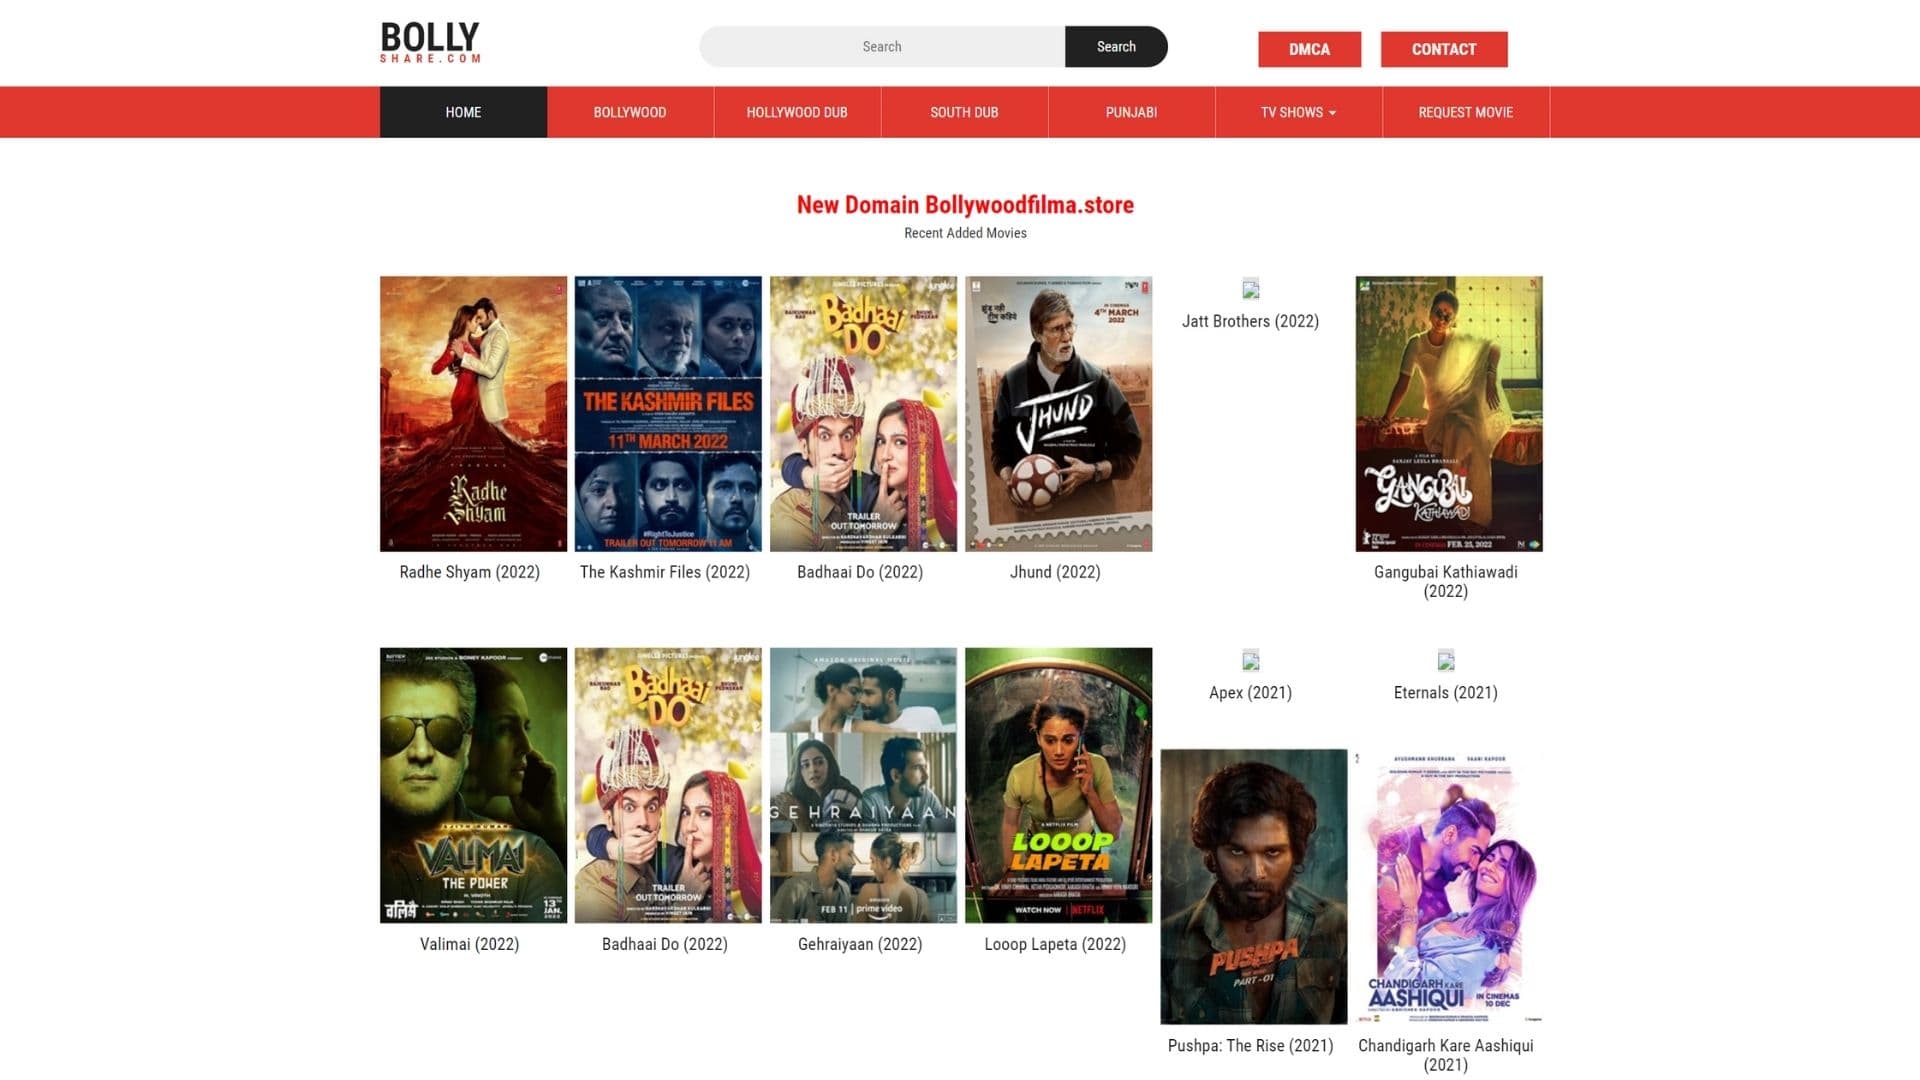Click the BollyShare.com logo

(430, 43)
